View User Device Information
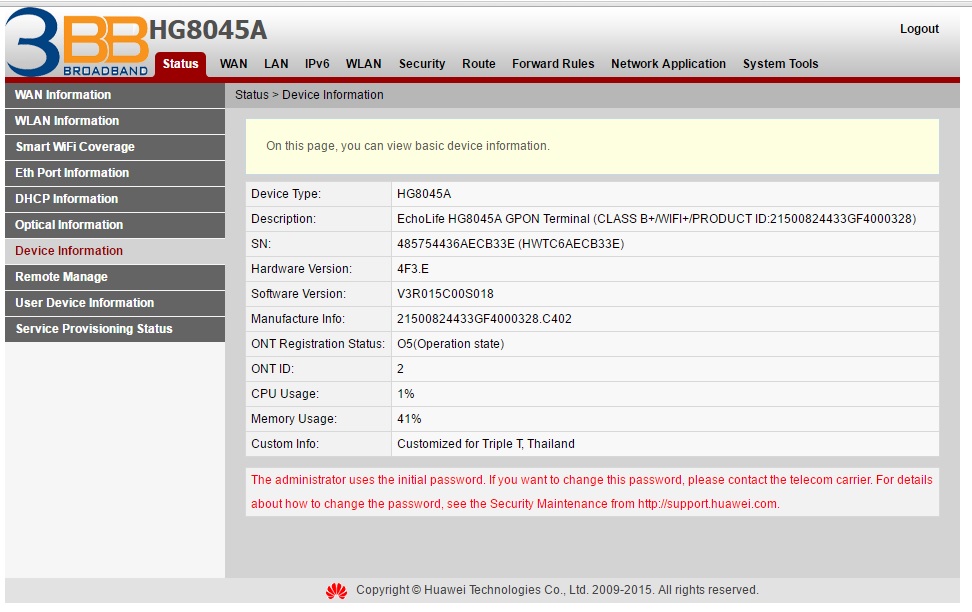This screenshot has width=972, height=612. click(115, 304)
